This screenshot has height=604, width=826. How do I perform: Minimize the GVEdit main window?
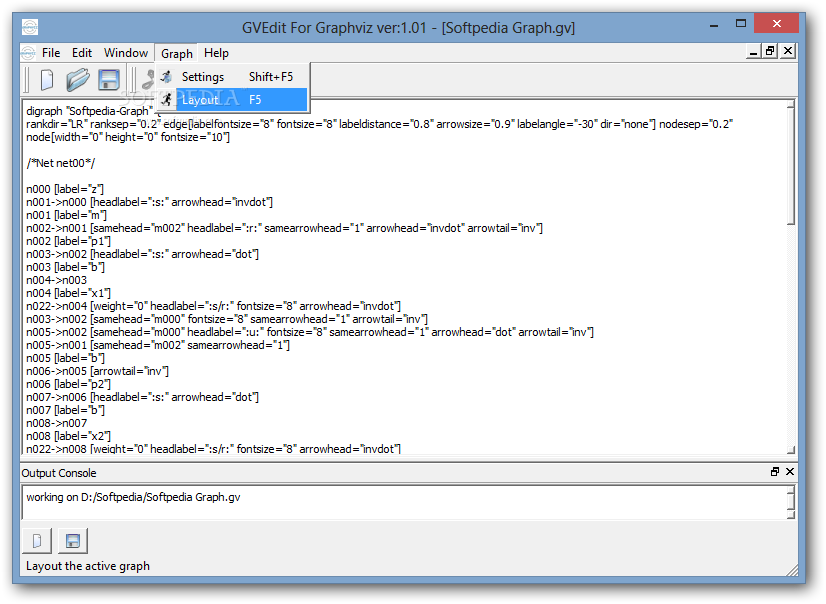pos(714,24)
